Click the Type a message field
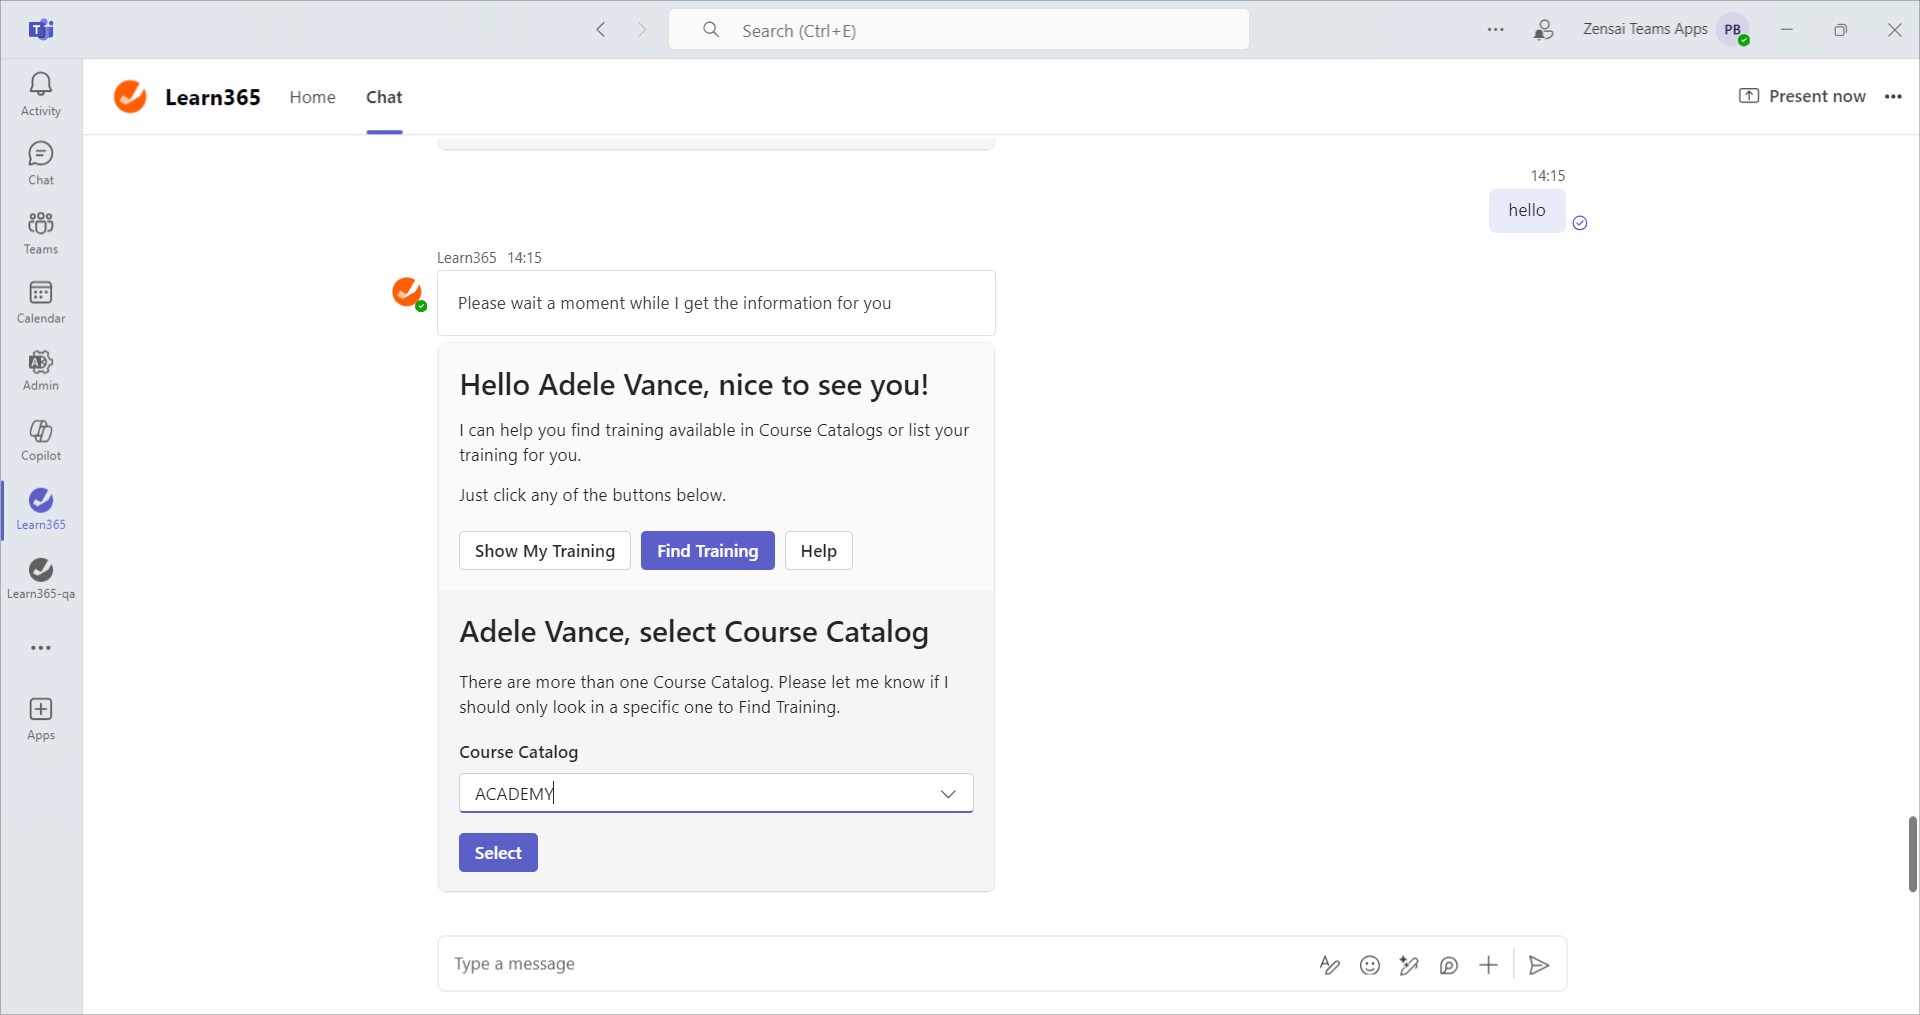This screenshot has width=1920, height=1015. coord(870,964)
